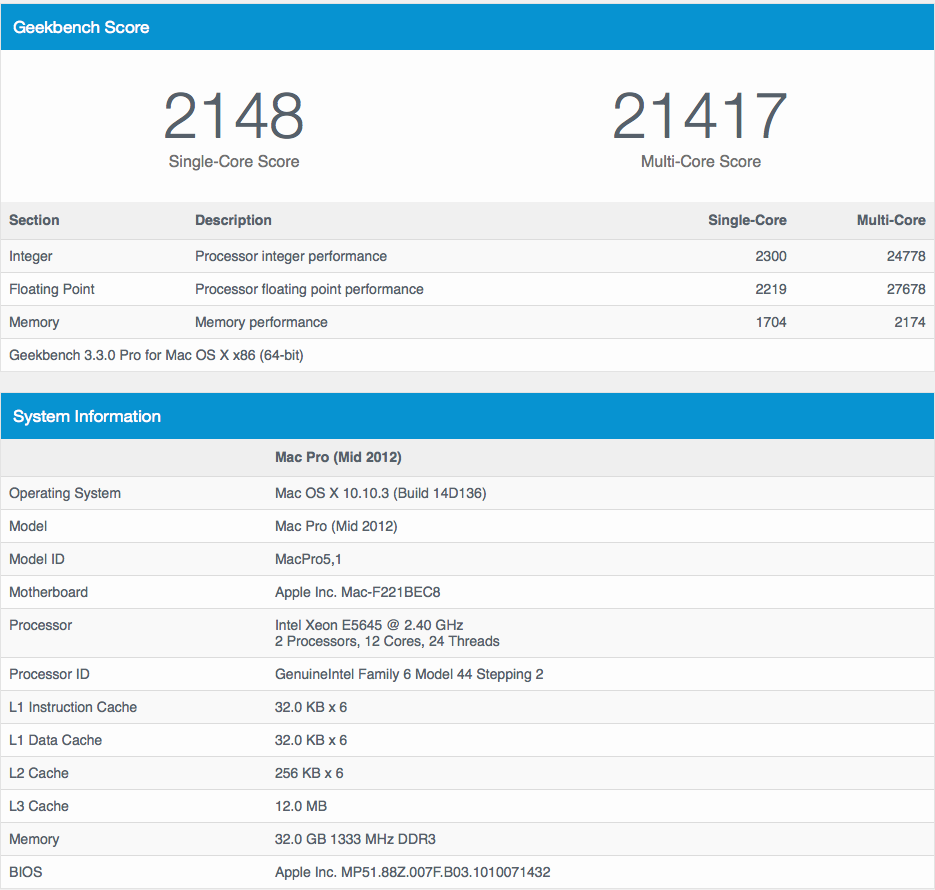The height and width of the screenshot is (890, 935).
Task: Click Floating Point multi-core value 27678
Action: (x=906, y=289)
